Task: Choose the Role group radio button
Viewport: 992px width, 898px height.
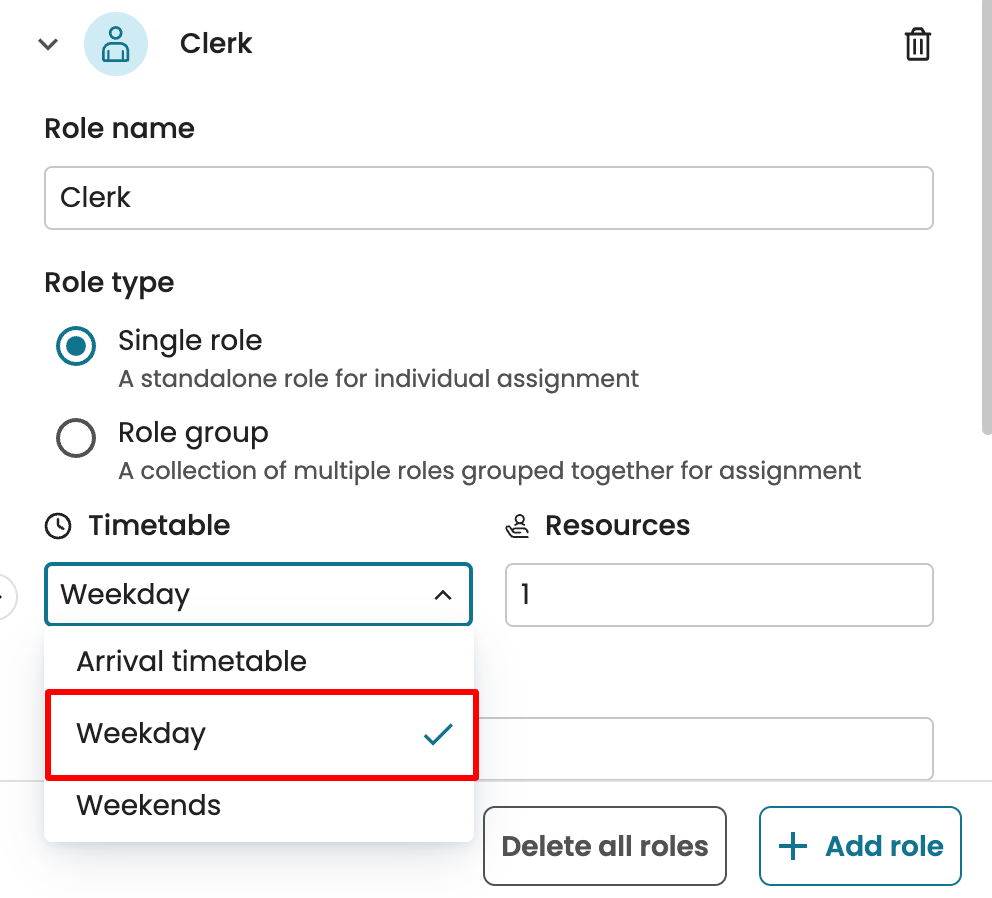Action: [x=76, y=438]
